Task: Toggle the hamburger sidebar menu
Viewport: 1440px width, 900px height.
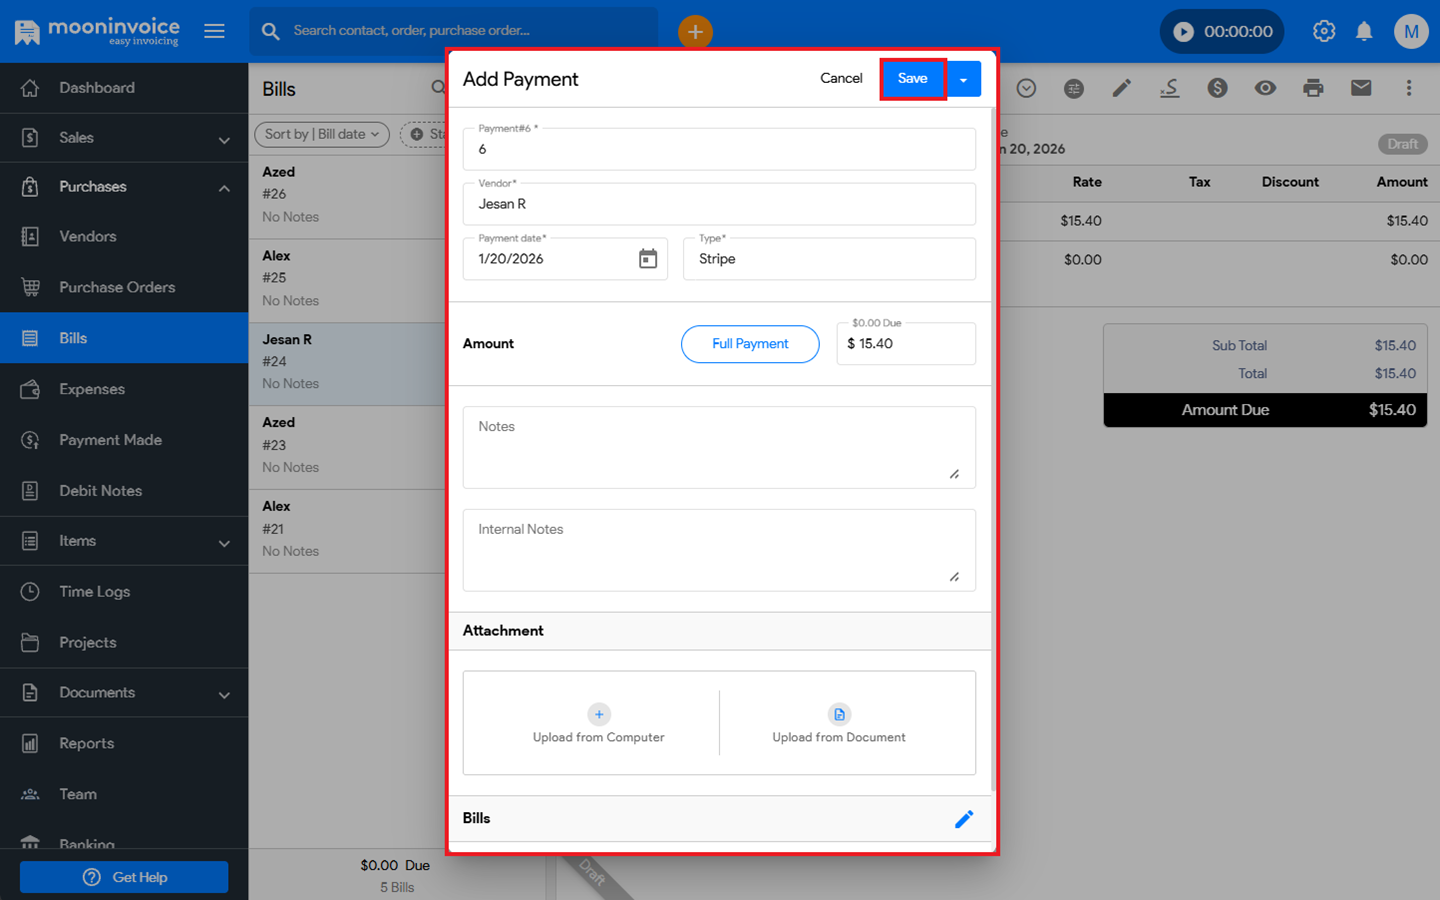Action: tap(214, 31)
